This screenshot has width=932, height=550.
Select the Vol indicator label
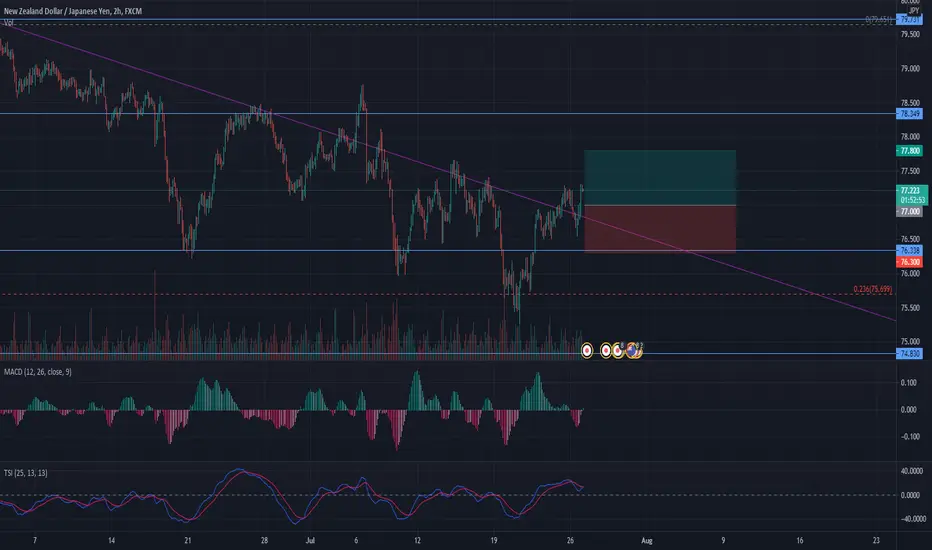(9, 23)
